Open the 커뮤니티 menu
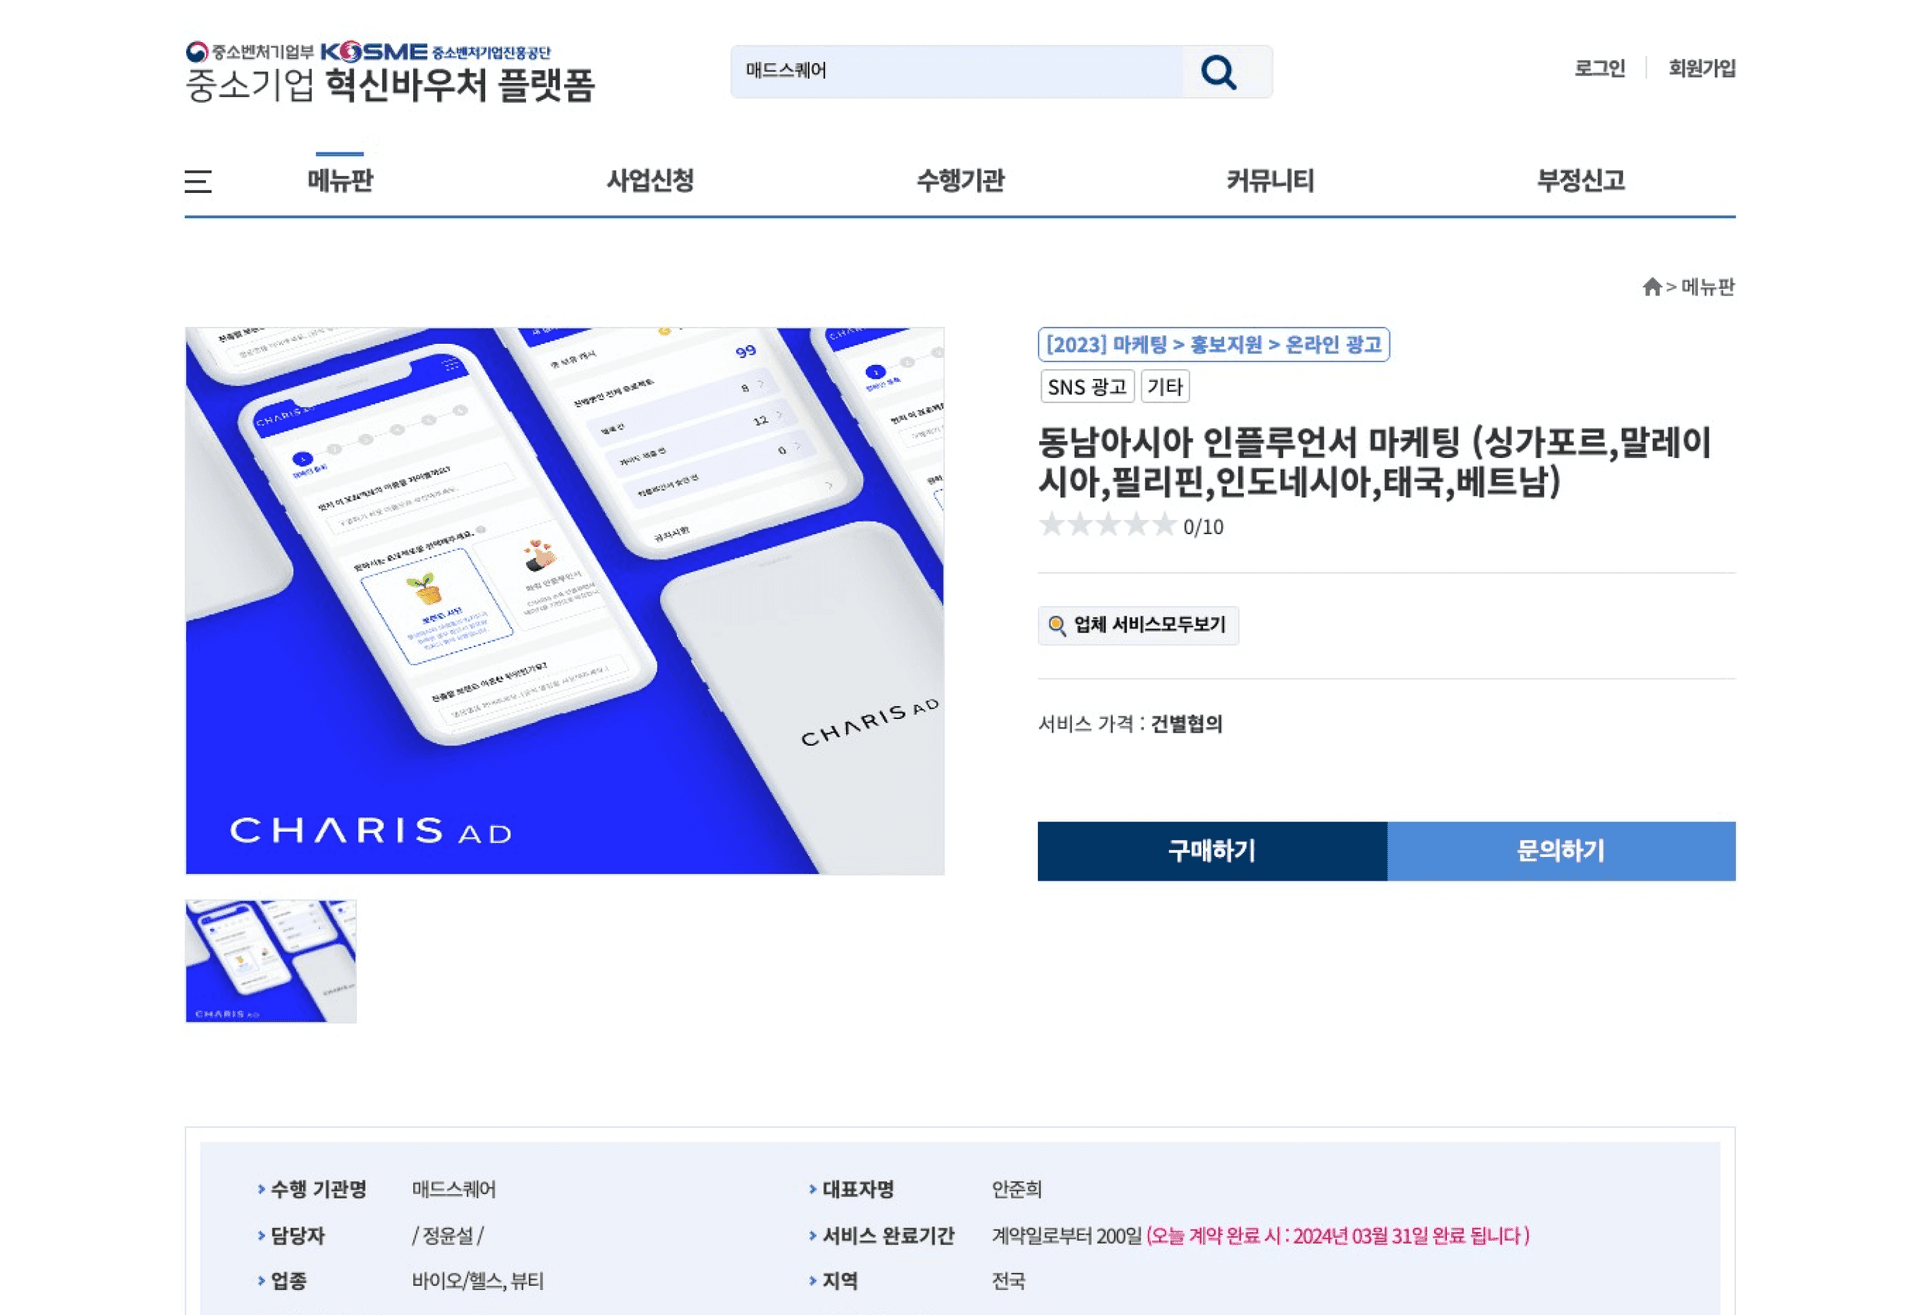This screenshot has width=1920, height=1315. 1270,181
